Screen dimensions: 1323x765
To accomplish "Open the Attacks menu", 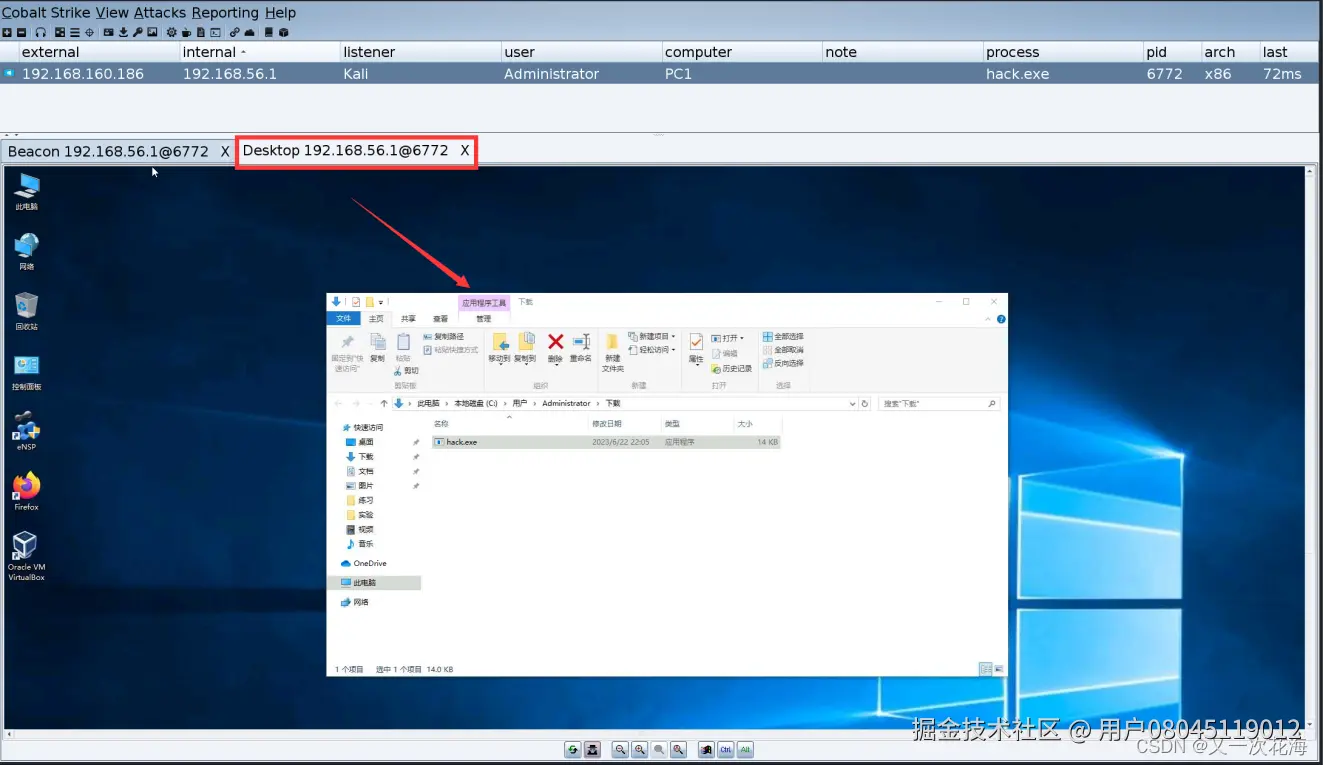I will pyautogui.click(x=160, y=12).
